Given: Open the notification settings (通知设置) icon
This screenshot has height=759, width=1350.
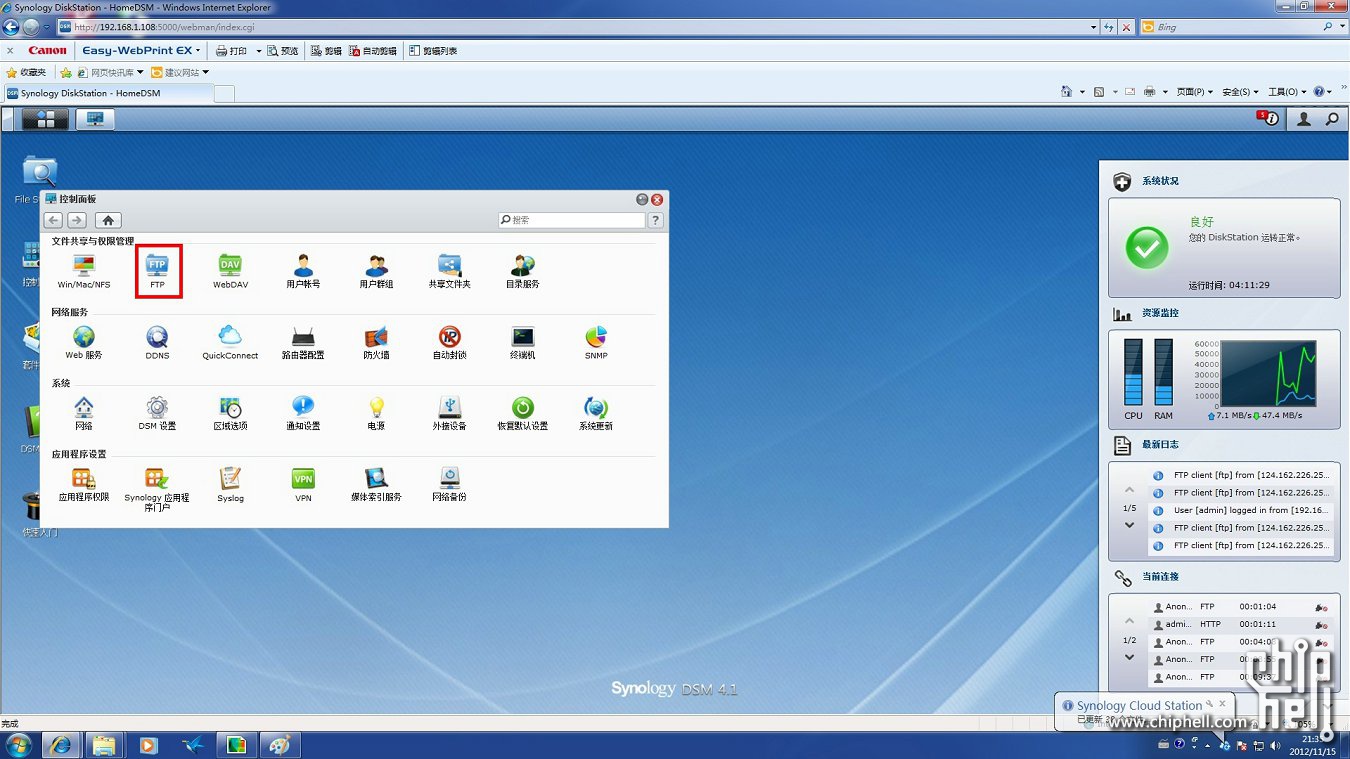Looking at the screenshot, I should click(303, 413).
